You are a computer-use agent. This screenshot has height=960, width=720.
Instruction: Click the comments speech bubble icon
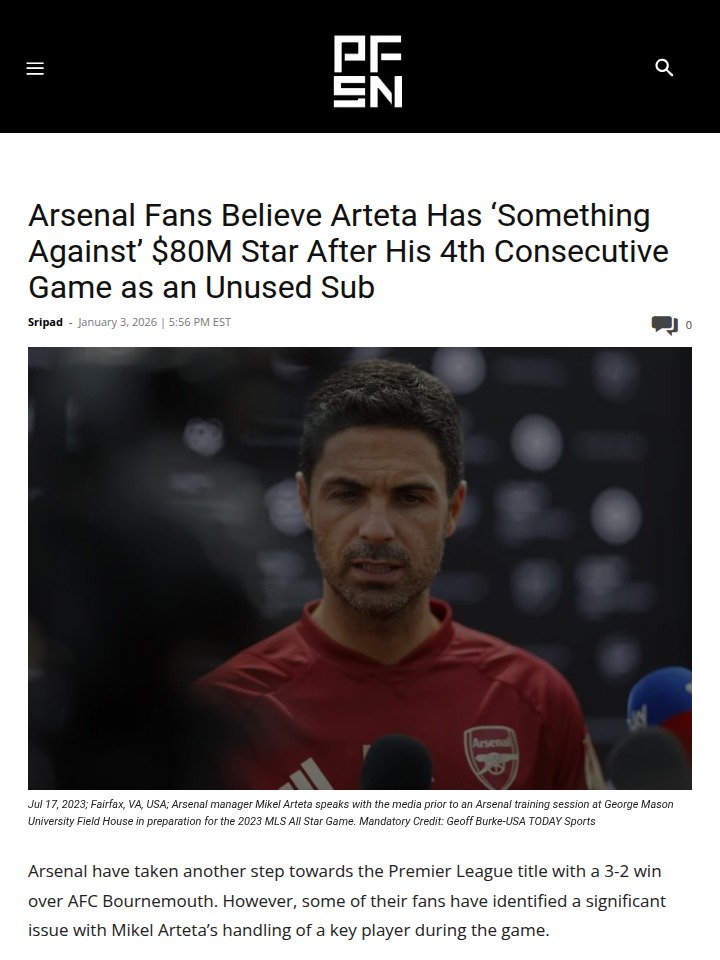click(664, 324)
